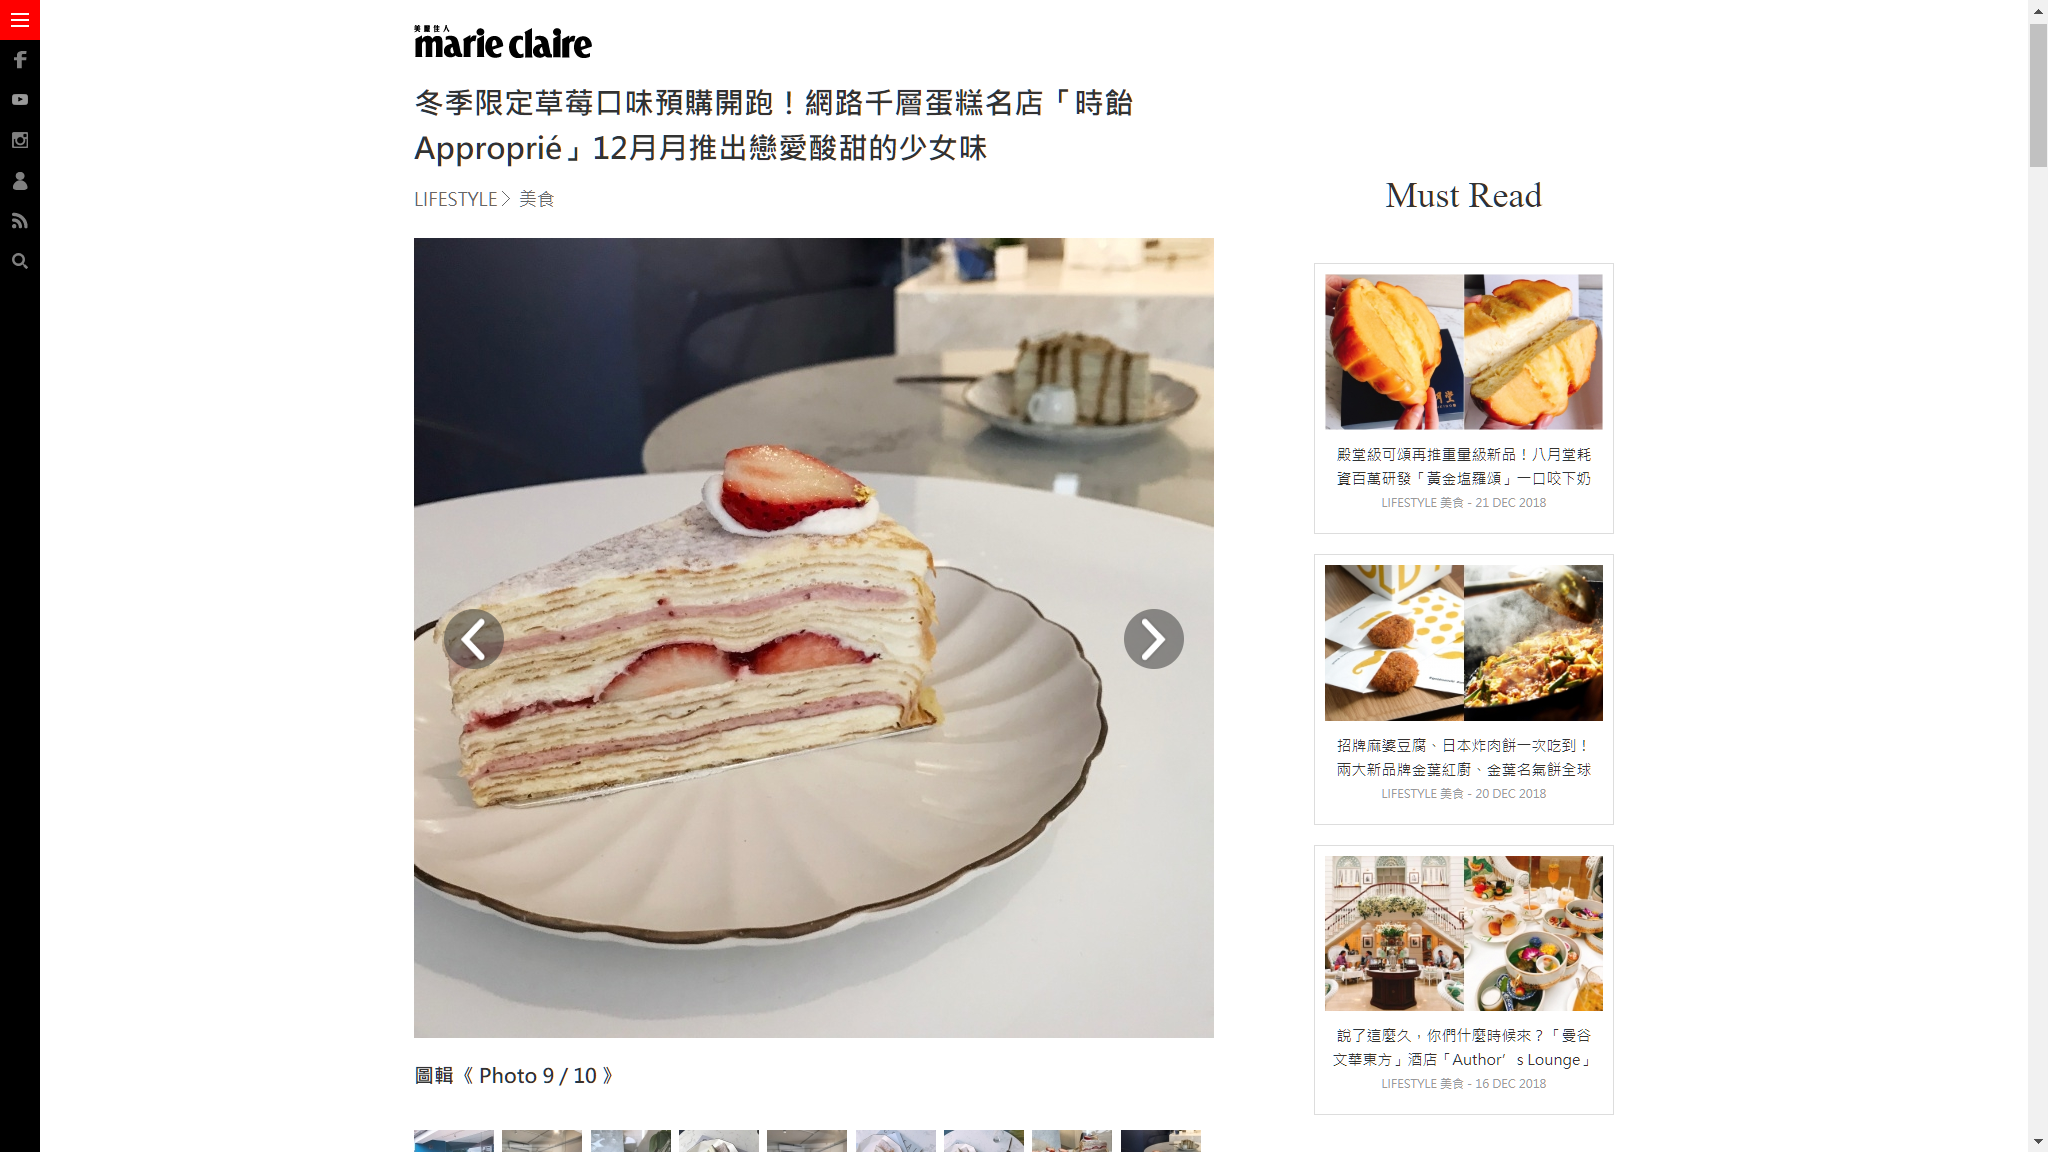Show the previous gallery photo
The image size is (2048, 1152).
(x=474, y=639)
